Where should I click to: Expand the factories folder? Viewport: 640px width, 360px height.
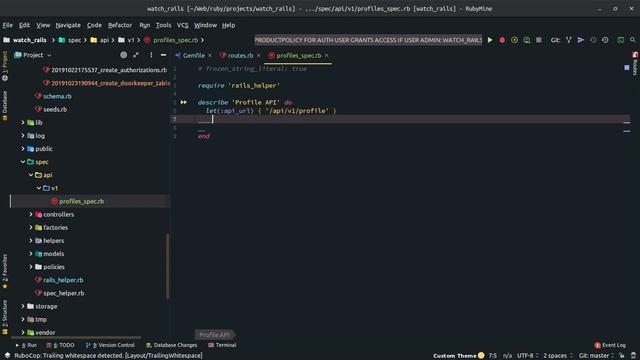(31, 227)
